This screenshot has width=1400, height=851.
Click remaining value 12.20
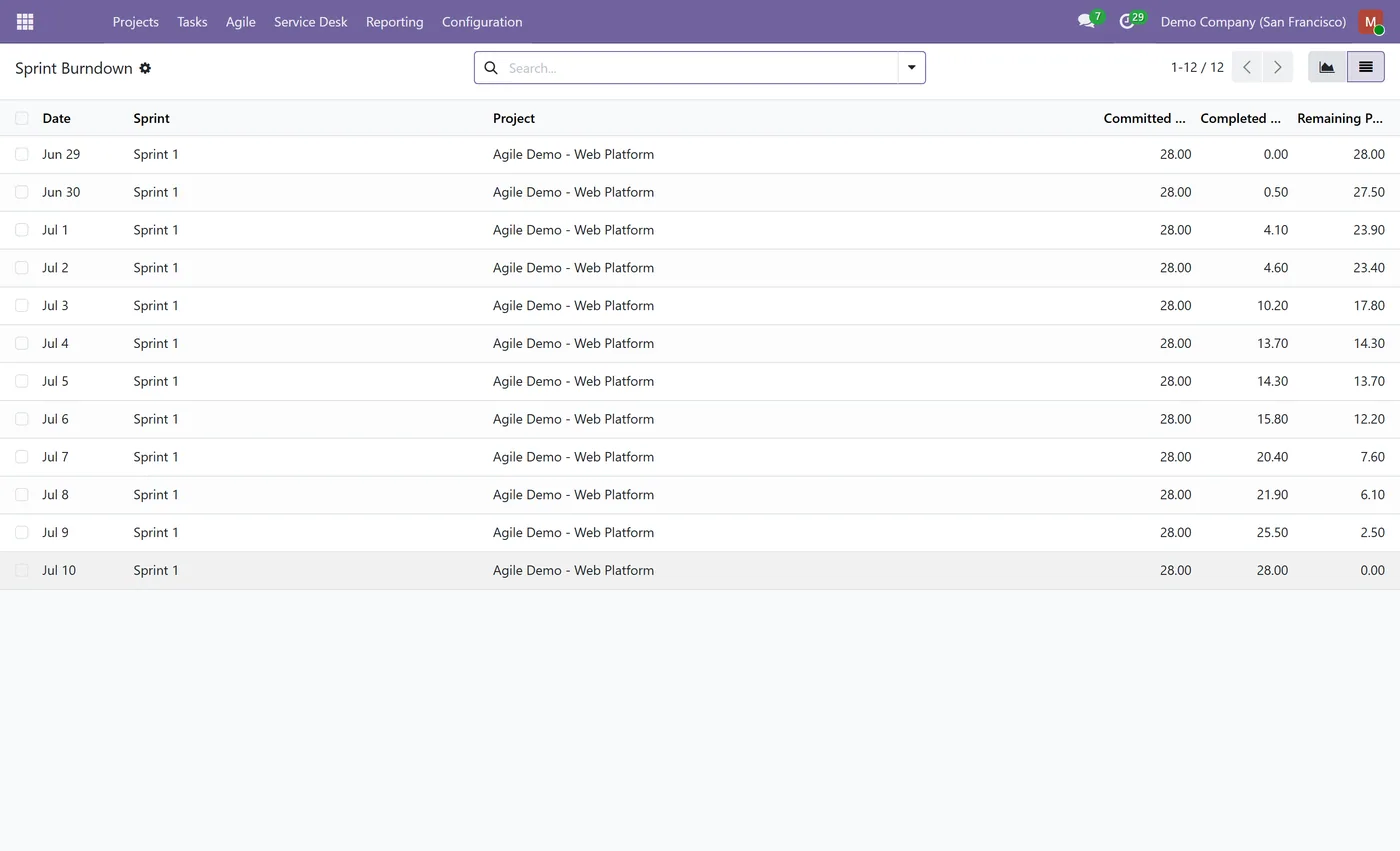[x=1369, y=419]
